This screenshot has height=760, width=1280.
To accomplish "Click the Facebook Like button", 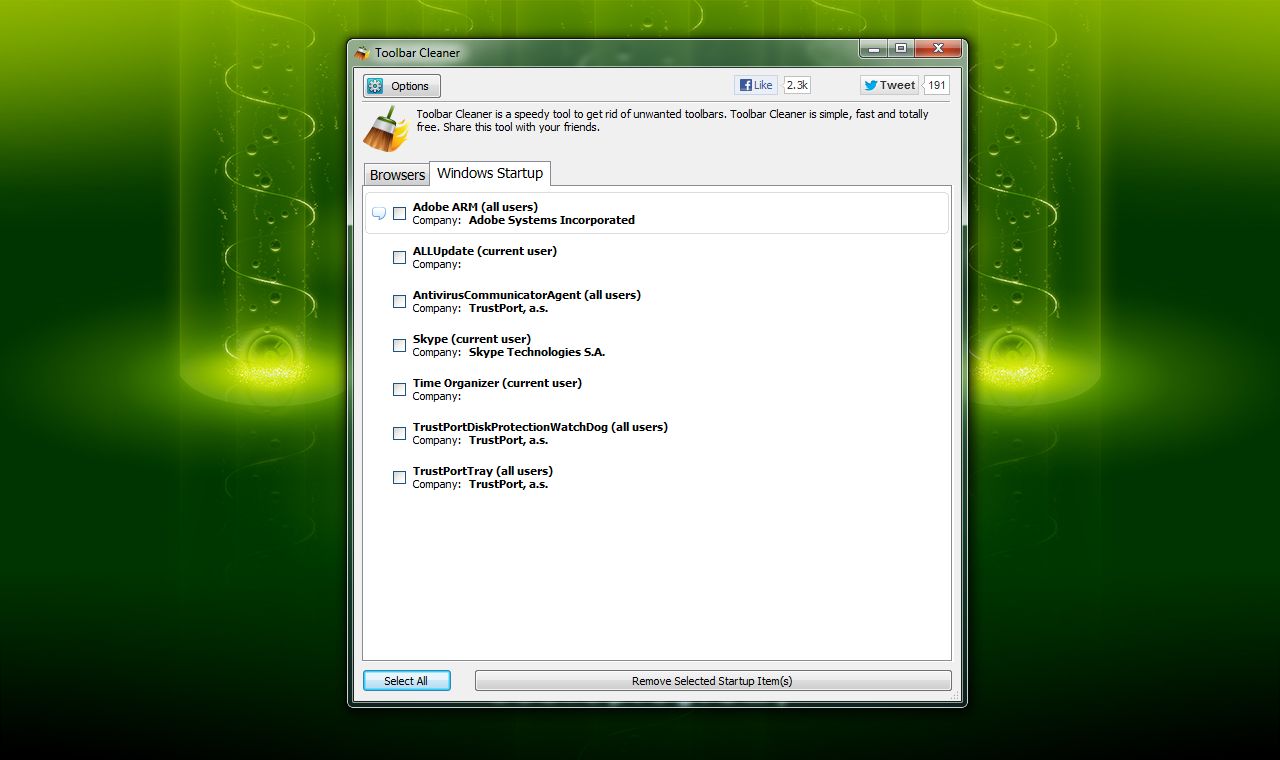I will pos(756,85).
